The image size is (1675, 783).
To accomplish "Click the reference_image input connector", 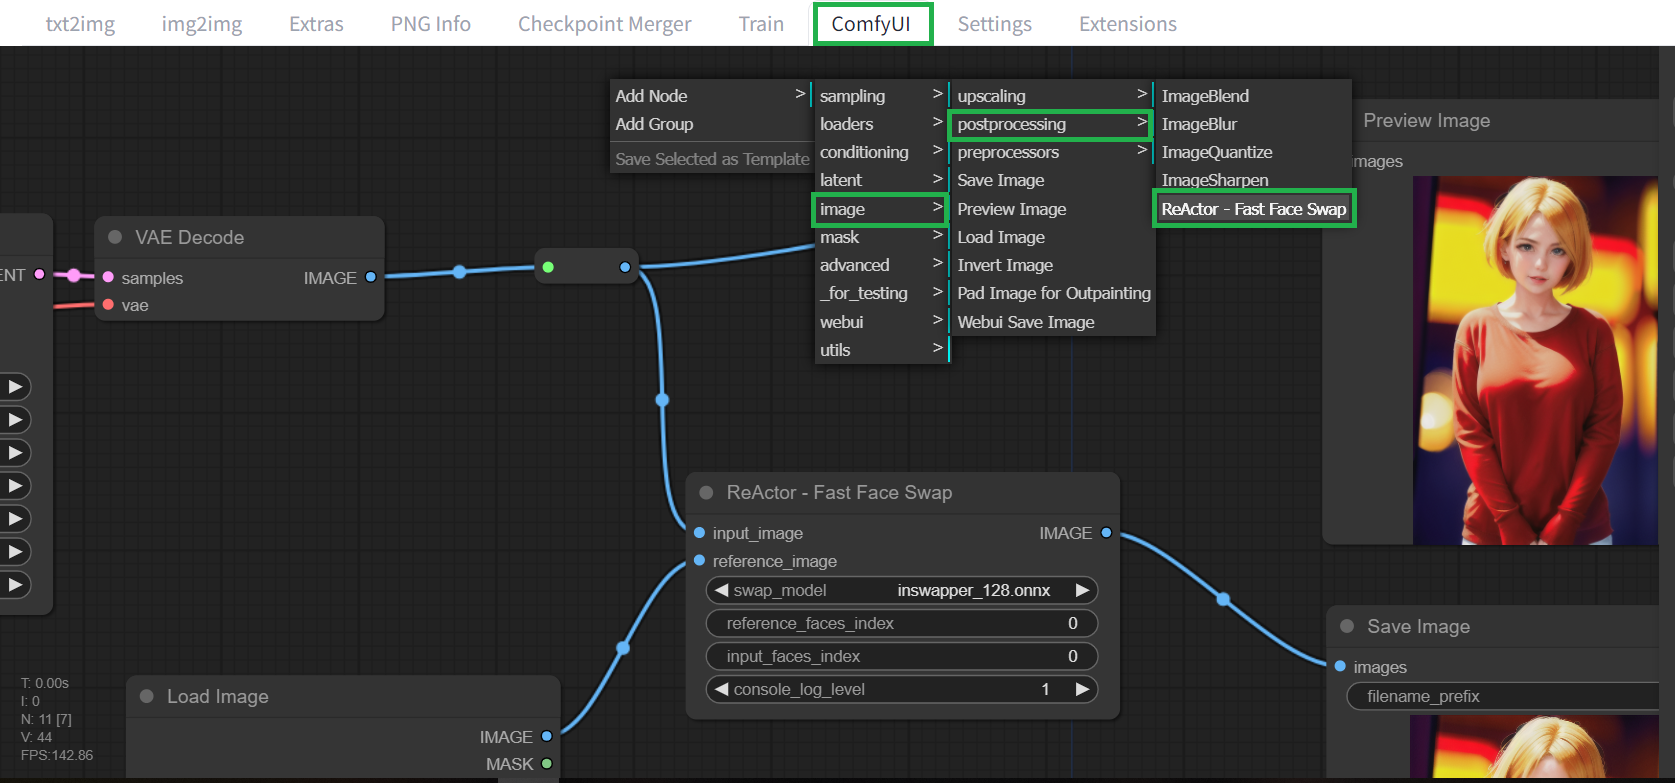I will point(699,561).
